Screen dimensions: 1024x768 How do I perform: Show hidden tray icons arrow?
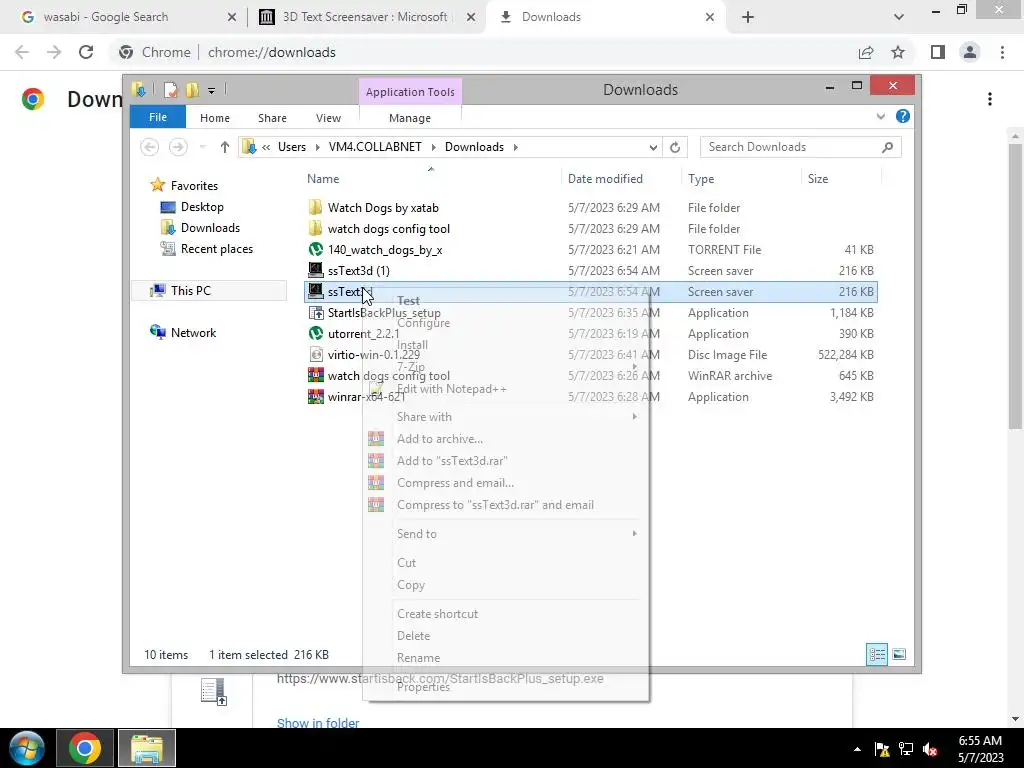pyautogui.click(x=857, y=749)
